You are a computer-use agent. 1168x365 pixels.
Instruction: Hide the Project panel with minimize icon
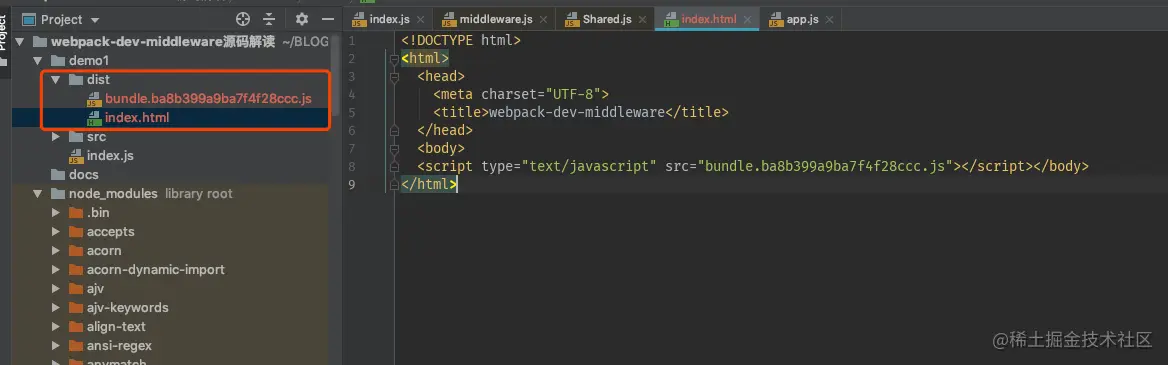(x=328, y=19)
